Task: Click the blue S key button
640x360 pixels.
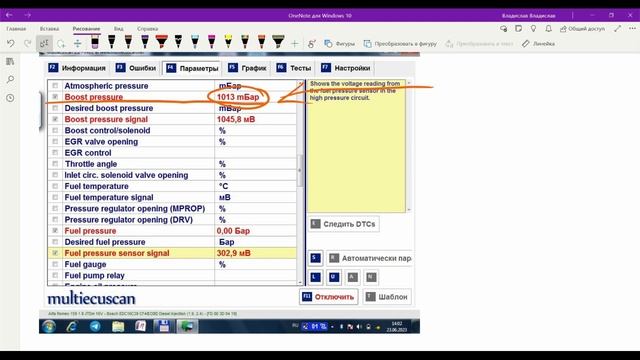Action: [315, 258]
